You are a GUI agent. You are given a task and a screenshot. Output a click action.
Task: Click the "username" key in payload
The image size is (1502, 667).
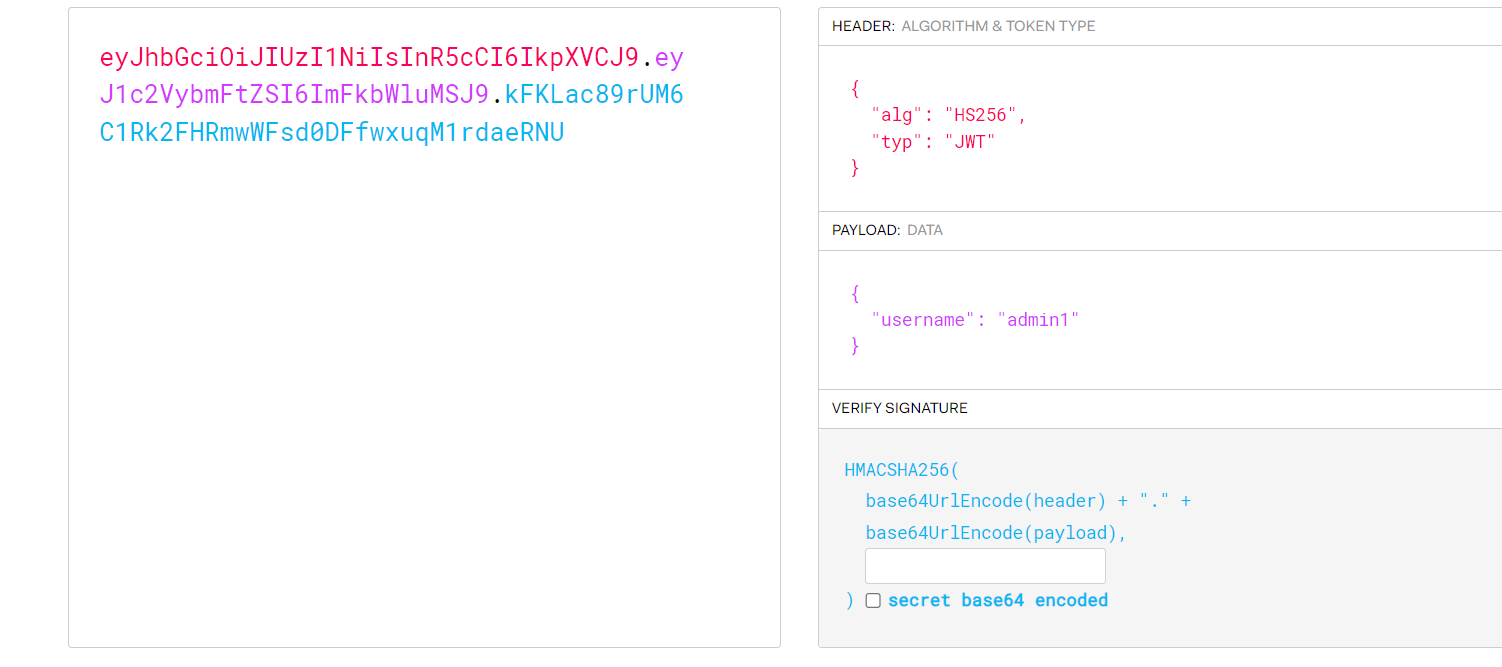coord(922,320)
